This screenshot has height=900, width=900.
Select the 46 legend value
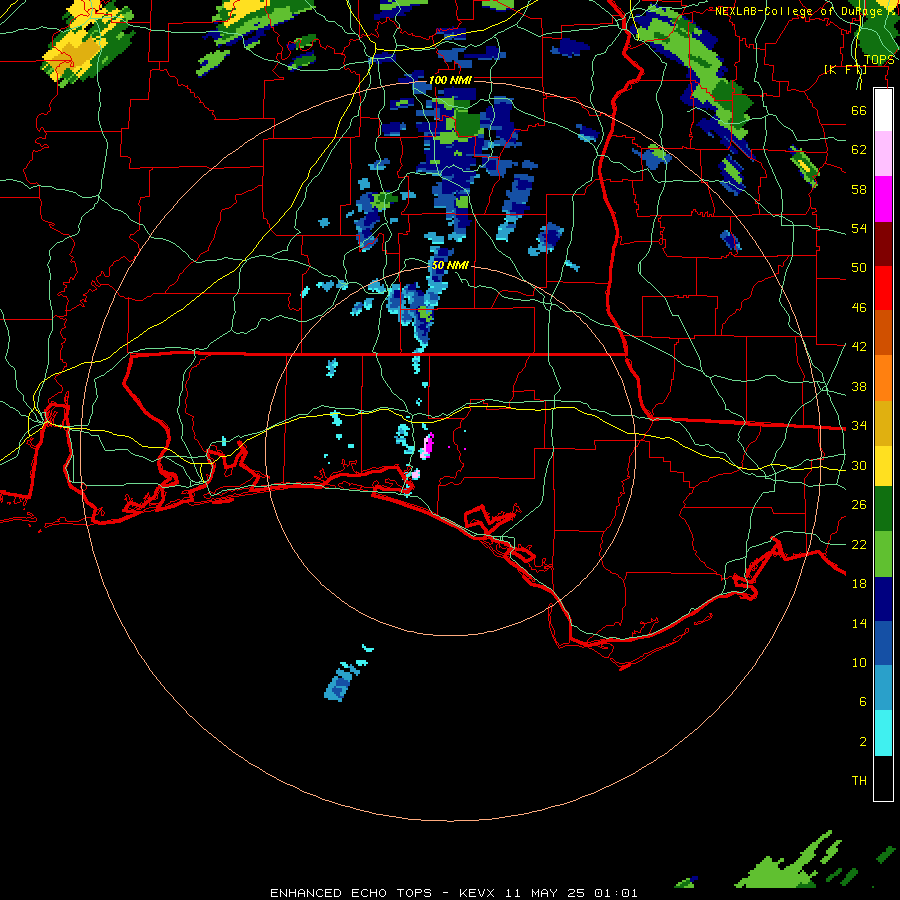pos(859,308)
